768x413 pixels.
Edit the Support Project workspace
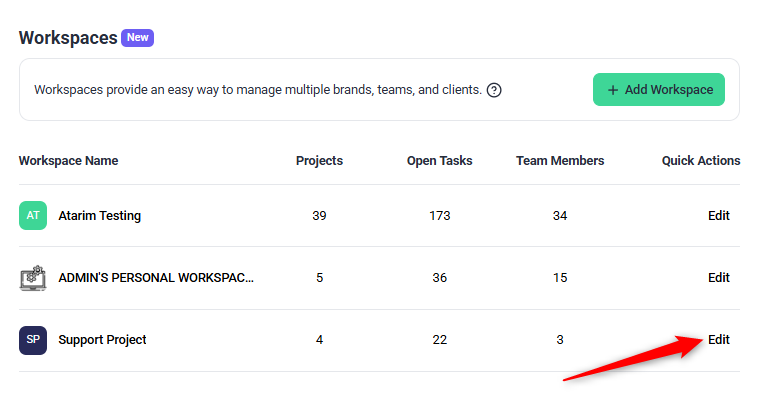[718, 340]
